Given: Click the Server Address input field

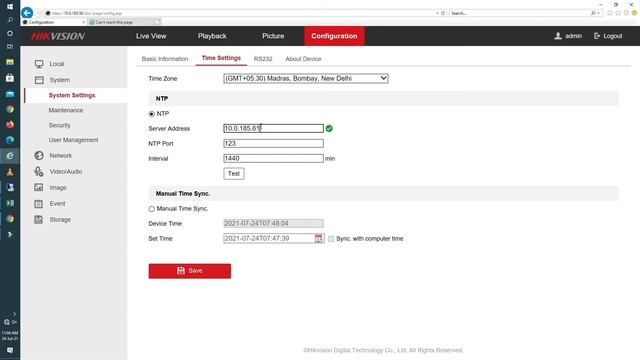Looking at the screenshot, I should point(273,129).
